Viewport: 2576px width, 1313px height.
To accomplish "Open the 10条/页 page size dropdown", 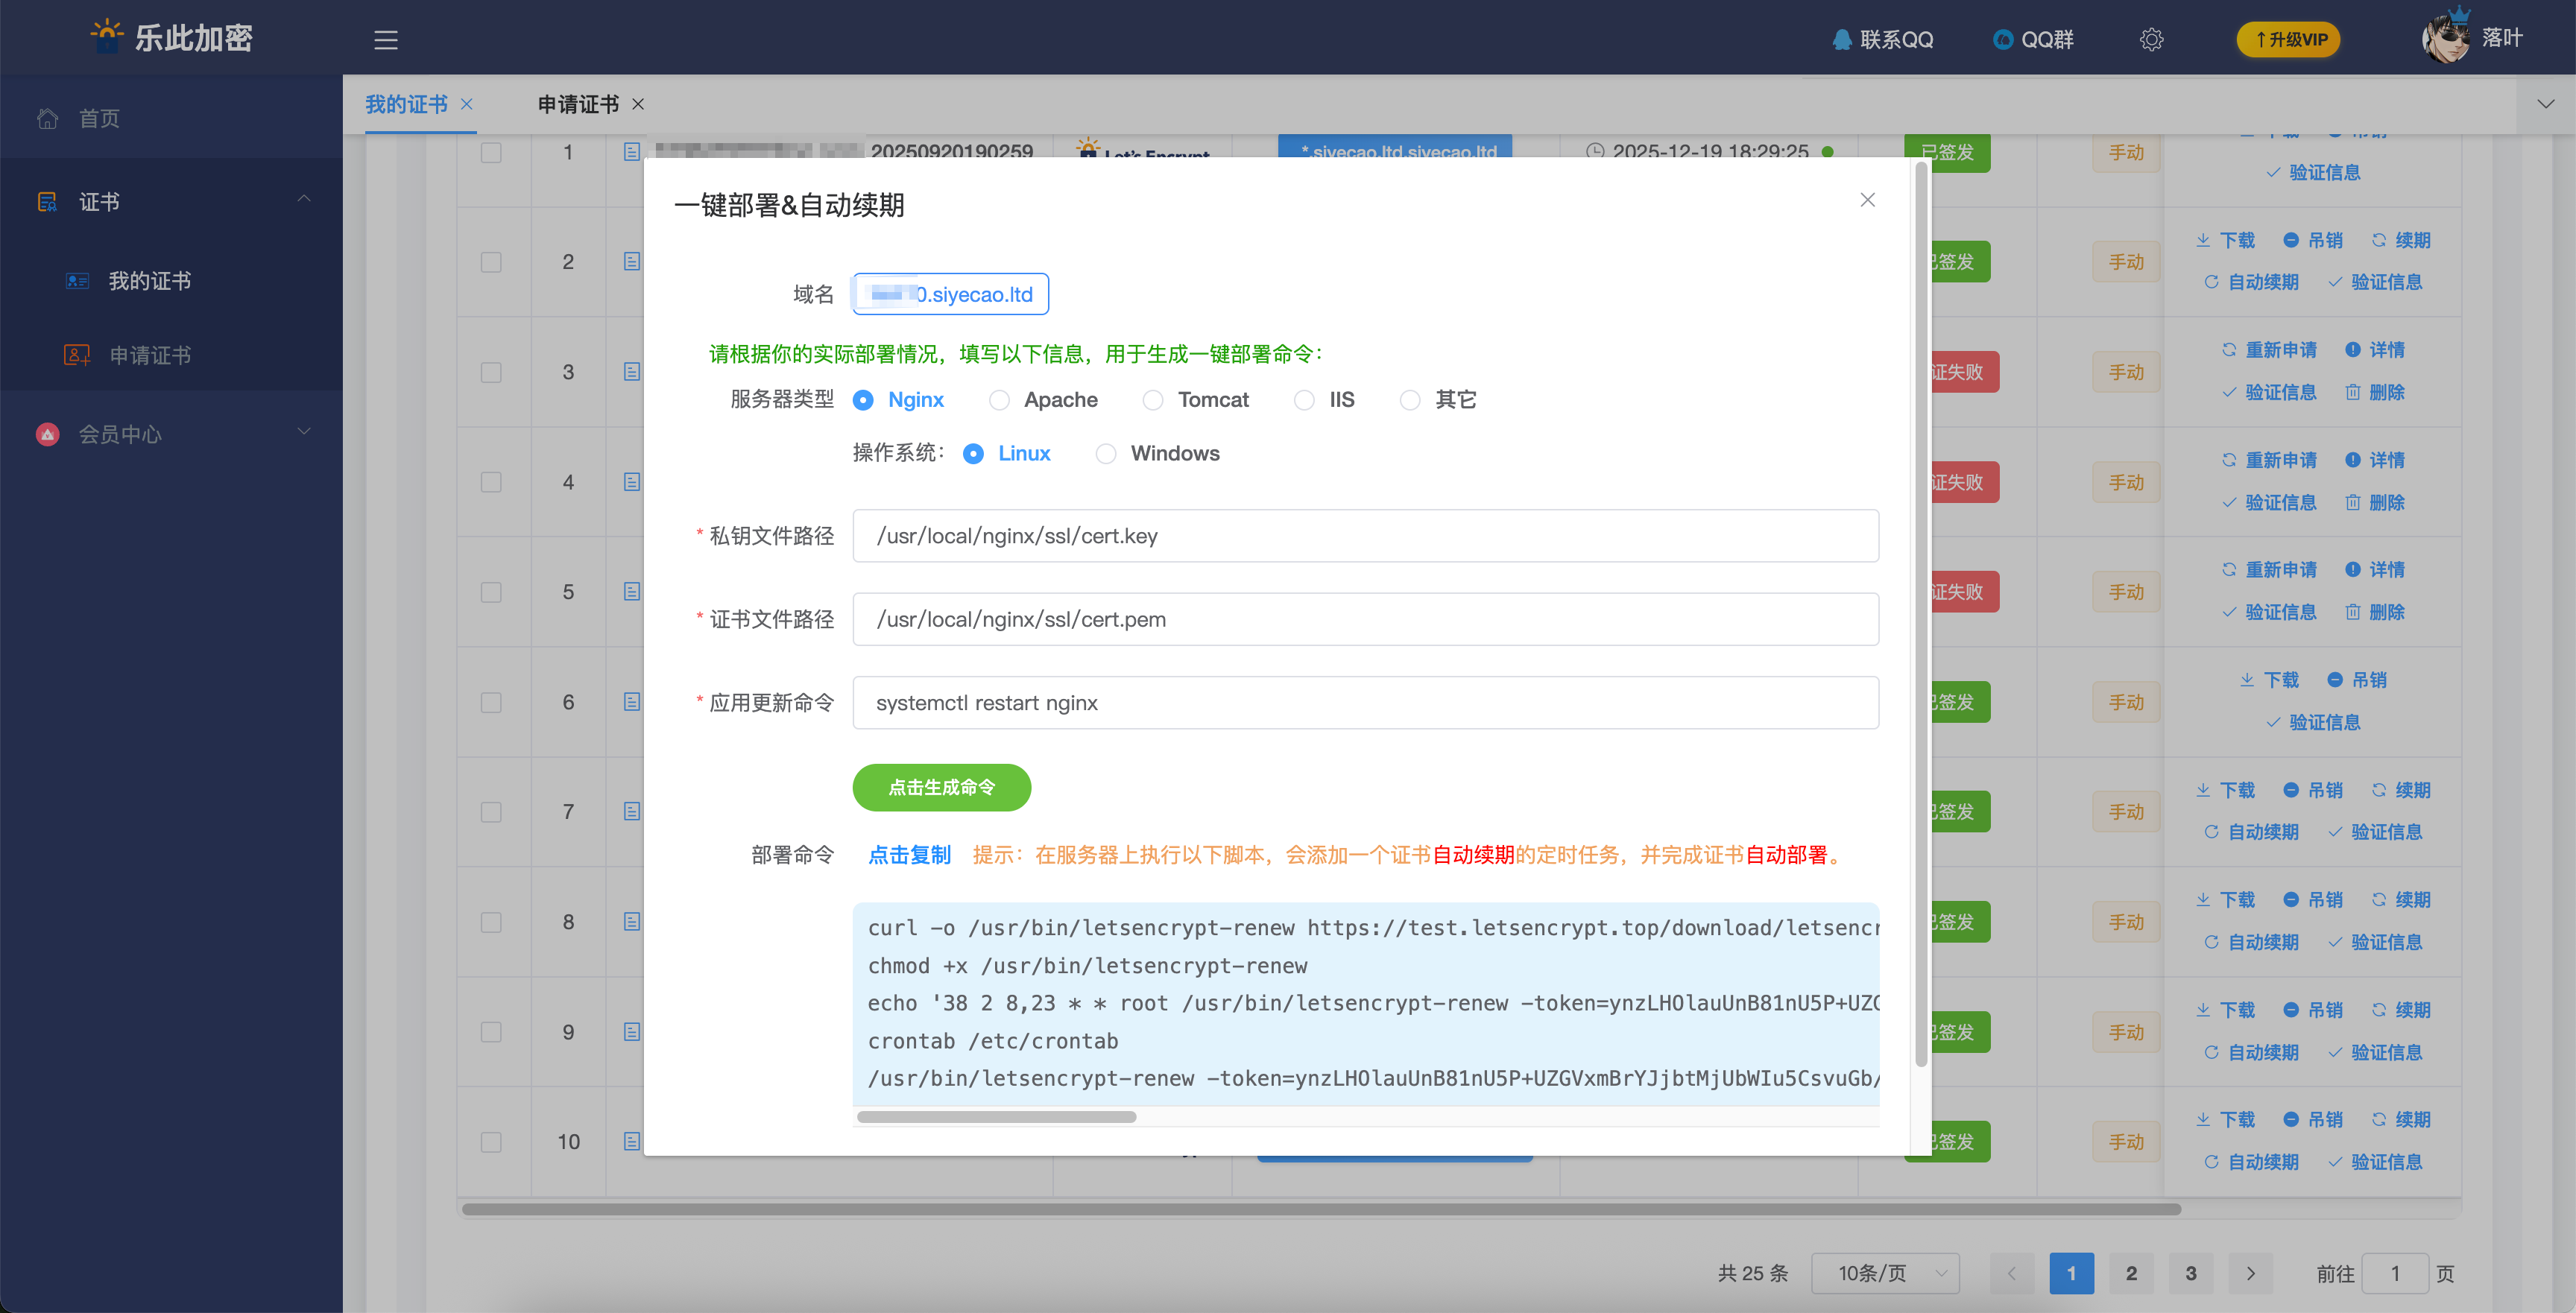I will [x=1885, y=1273].
